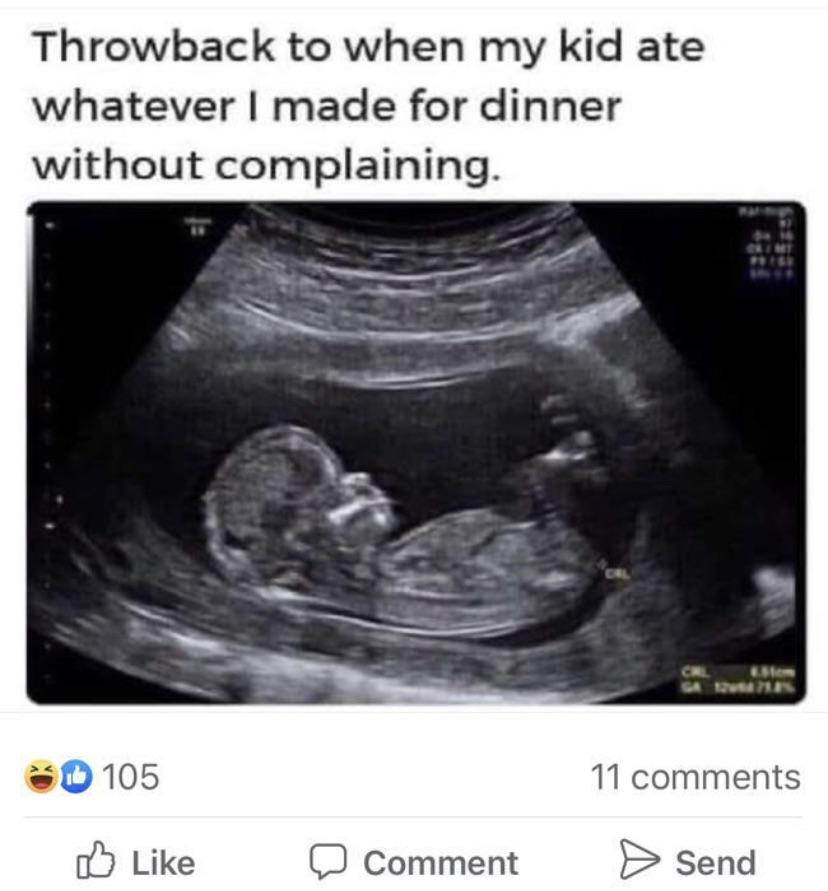Open the 105 reactions count list
This screenshot has height=891, width=828.
[x=131, y=777]
